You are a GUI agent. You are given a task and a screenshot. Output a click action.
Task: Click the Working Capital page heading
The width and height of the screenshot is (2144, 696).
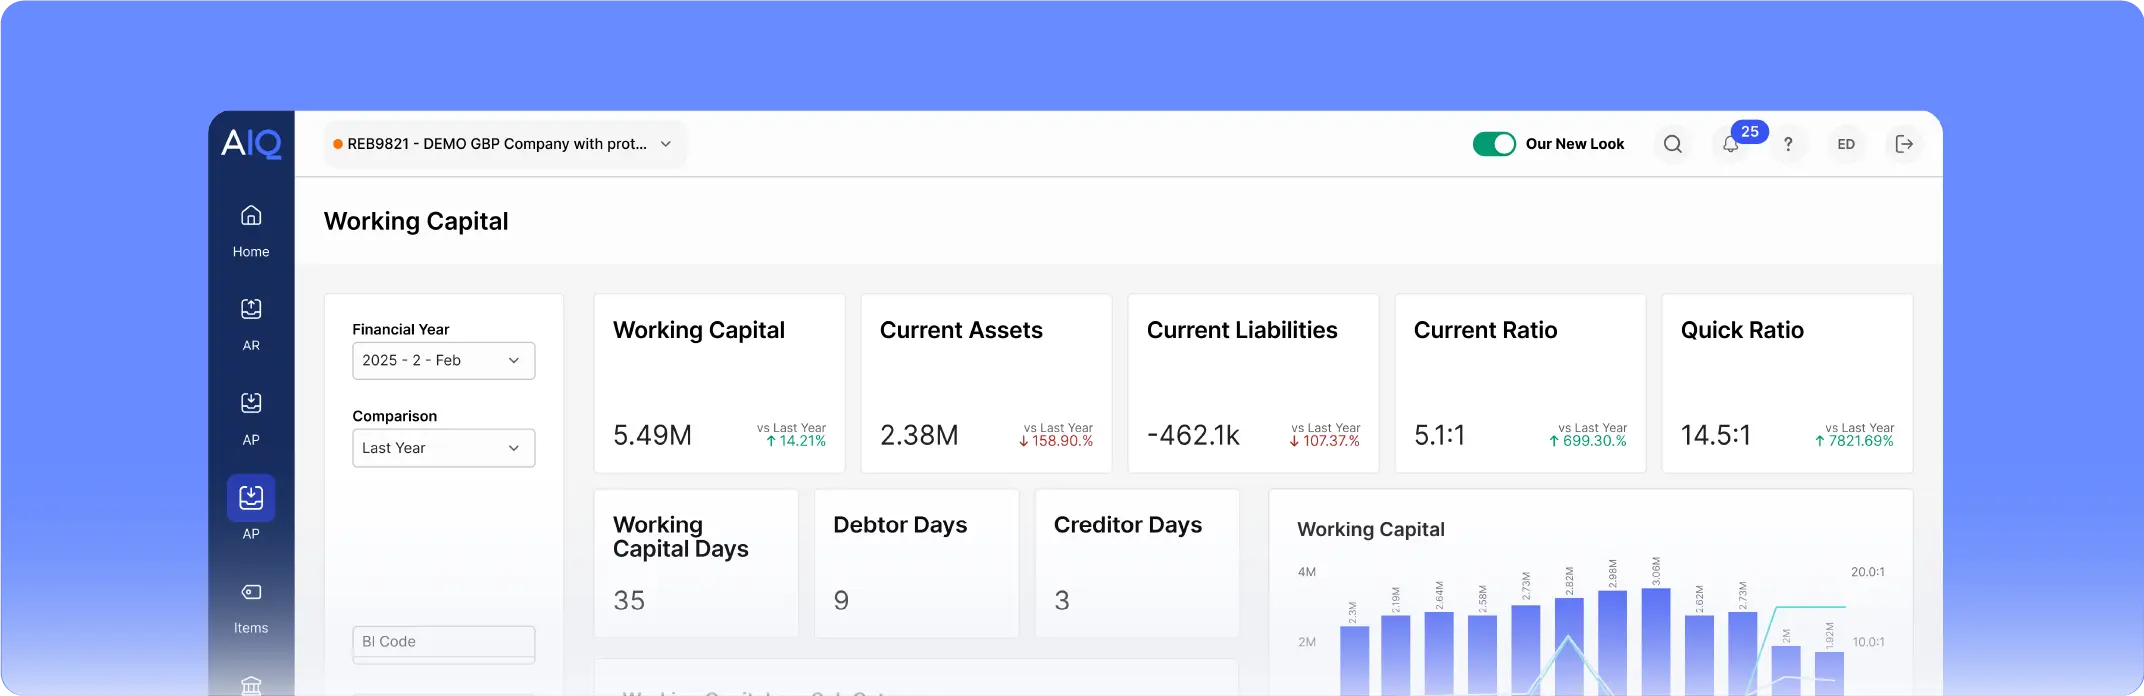coord(416,221)
